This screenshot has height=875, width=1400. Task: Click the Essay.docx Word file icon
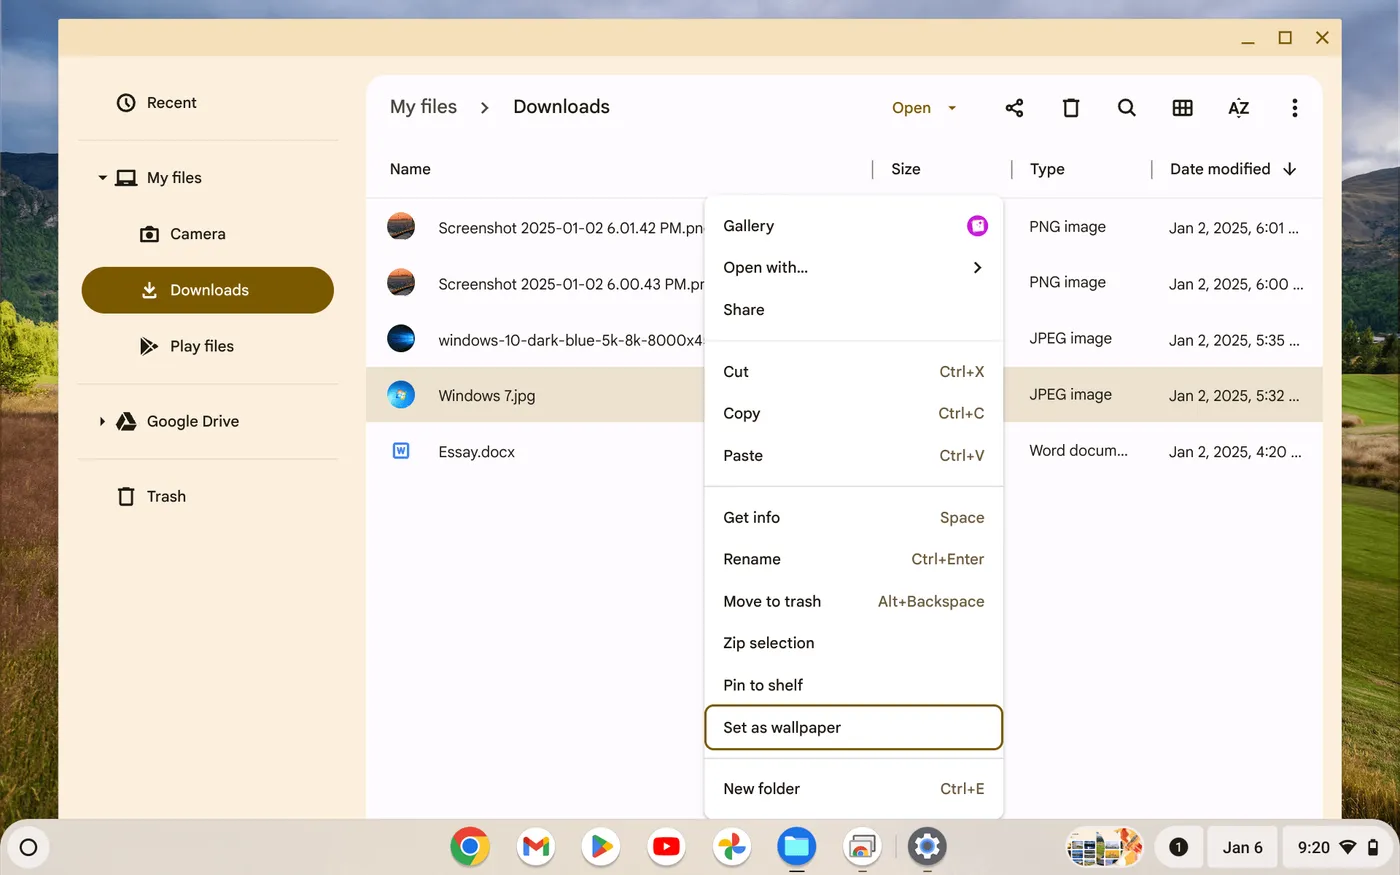tap(401, 451)
